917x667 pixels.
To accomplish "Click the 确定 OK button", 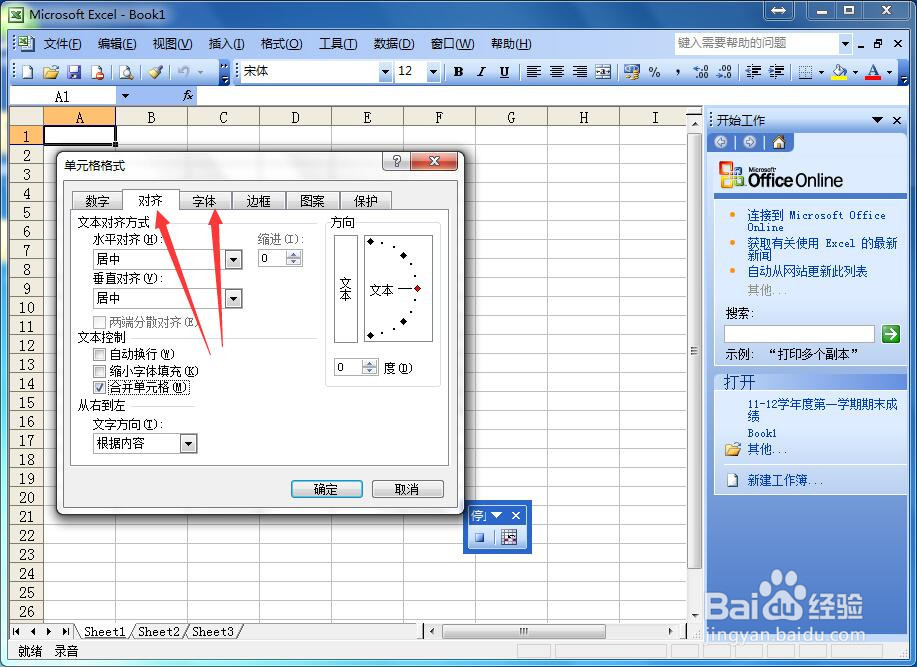I will pyautogui.click(x=326, y=489).
